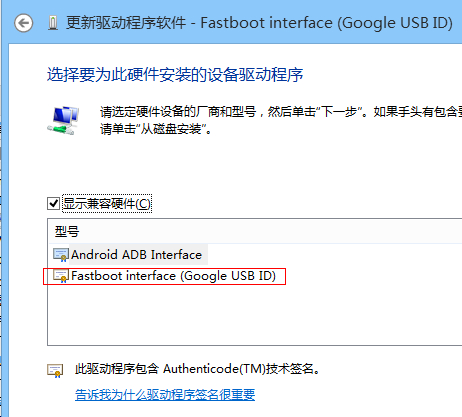Select Android ADB Interface in the model list
This screenshot has height=417, width=462.
(136, 255)
